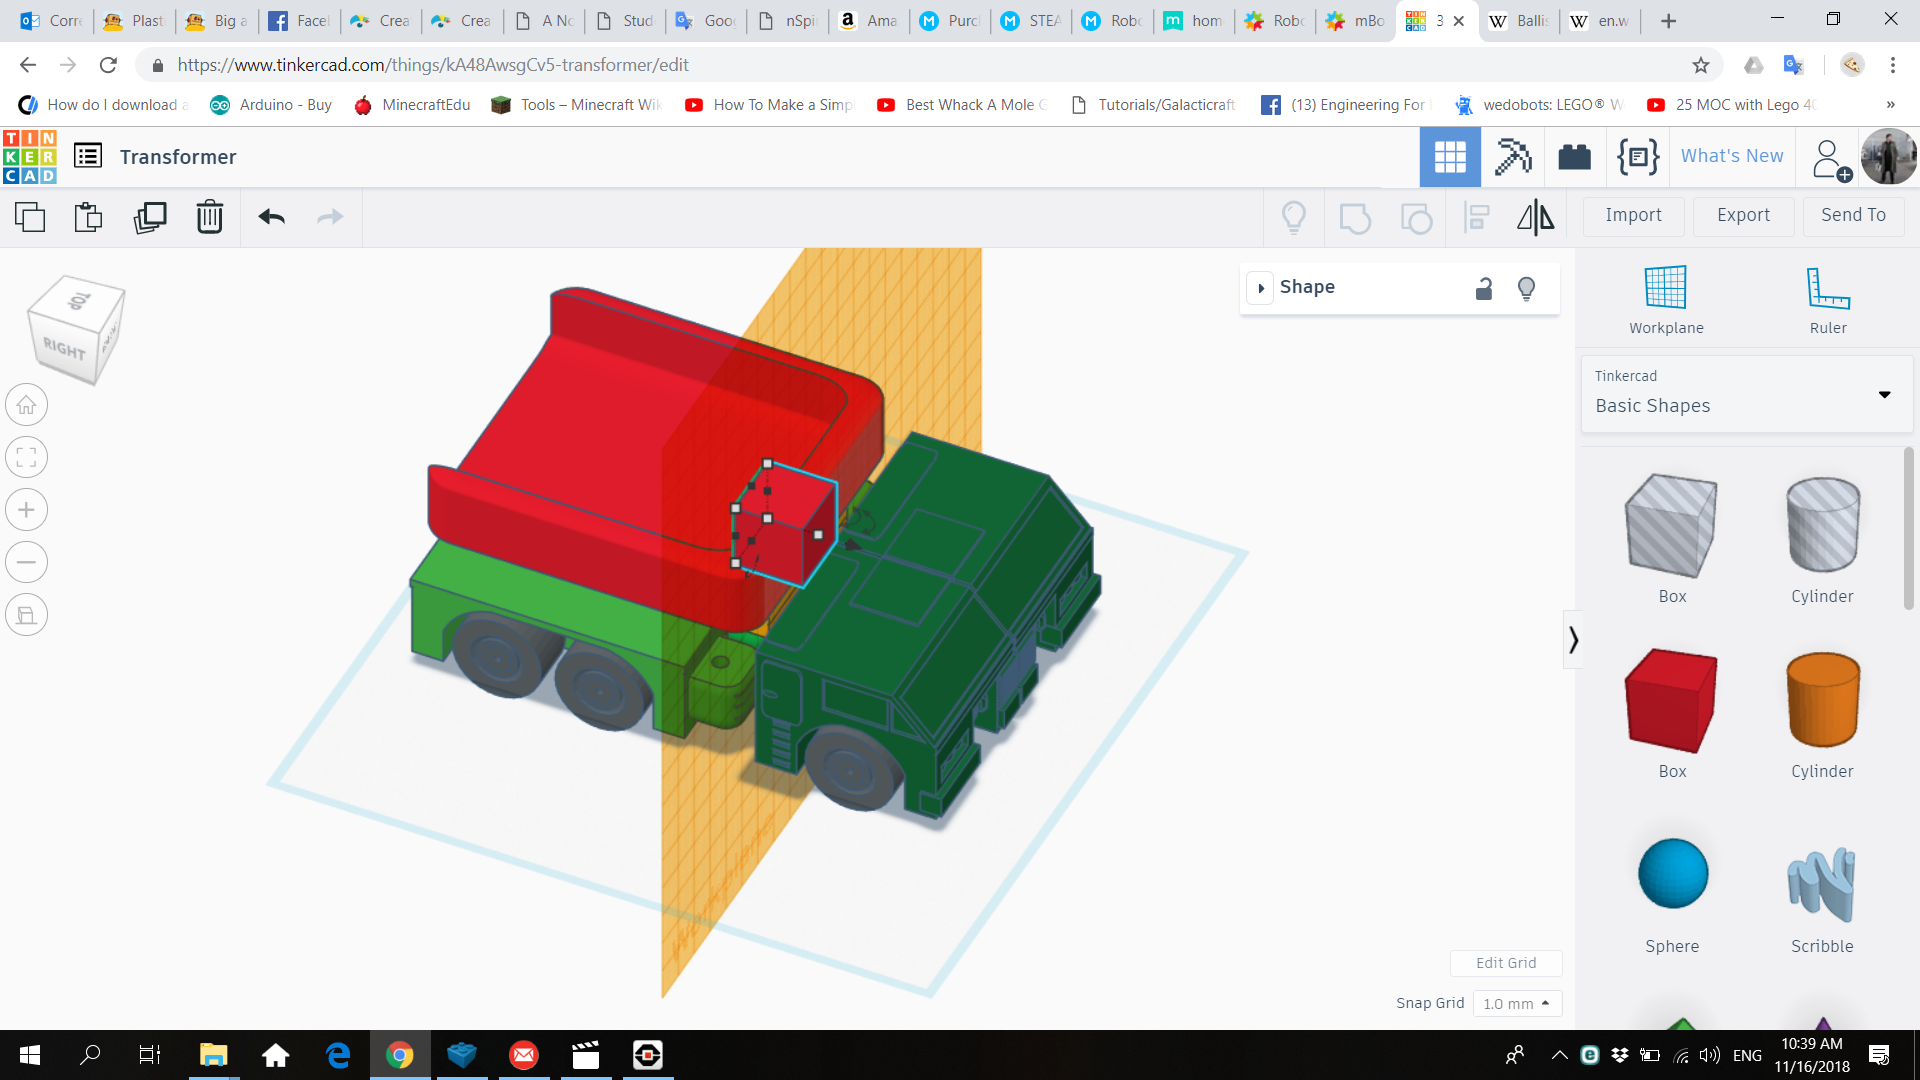The width and height of the screenshot is (1920, 1080).
Task: Click the Undo arrow
Action: 271,217
